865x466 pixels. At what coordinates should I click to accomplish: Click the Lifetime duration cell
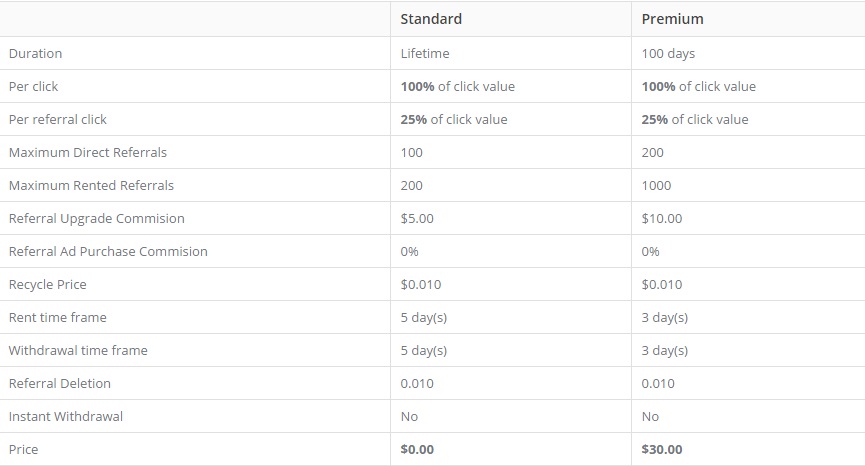coord(425,53)
